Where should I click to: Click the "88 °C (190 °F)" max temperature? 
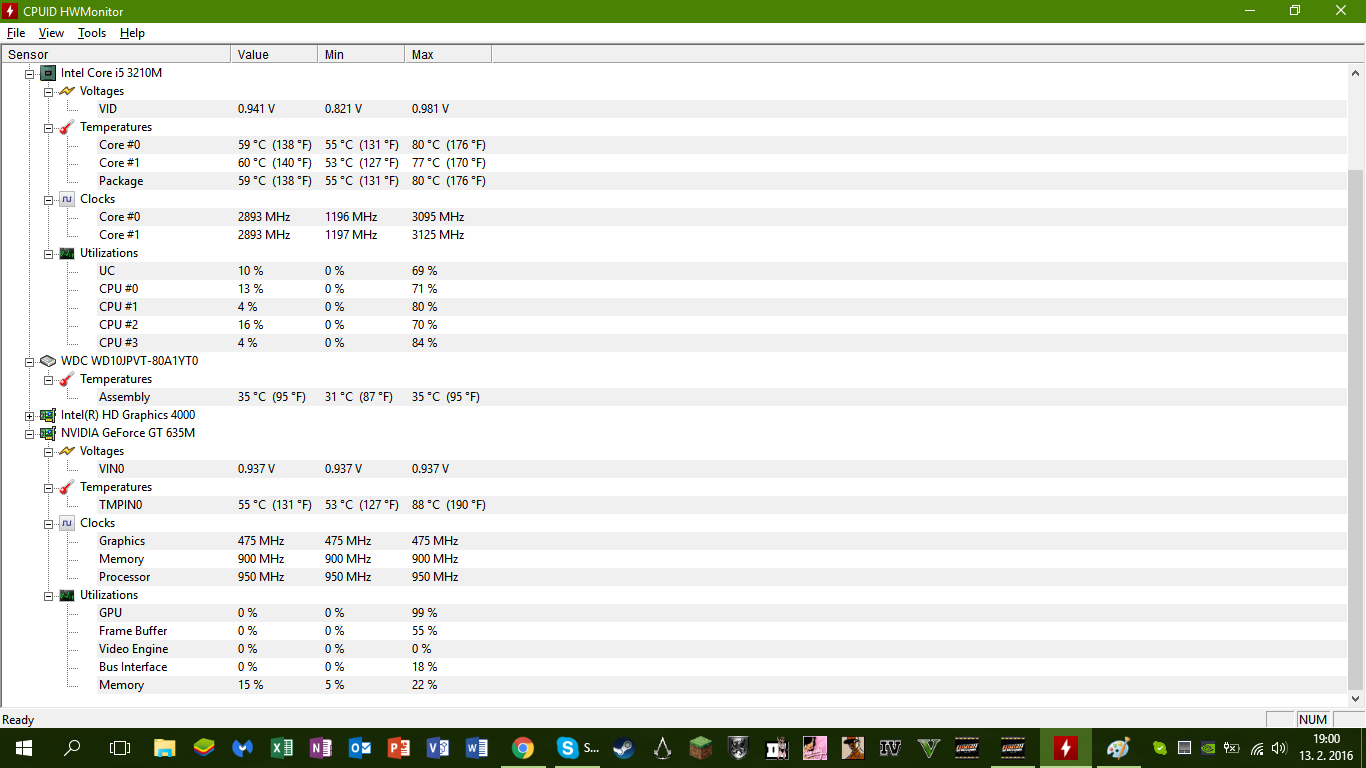(x=449, y=505)
